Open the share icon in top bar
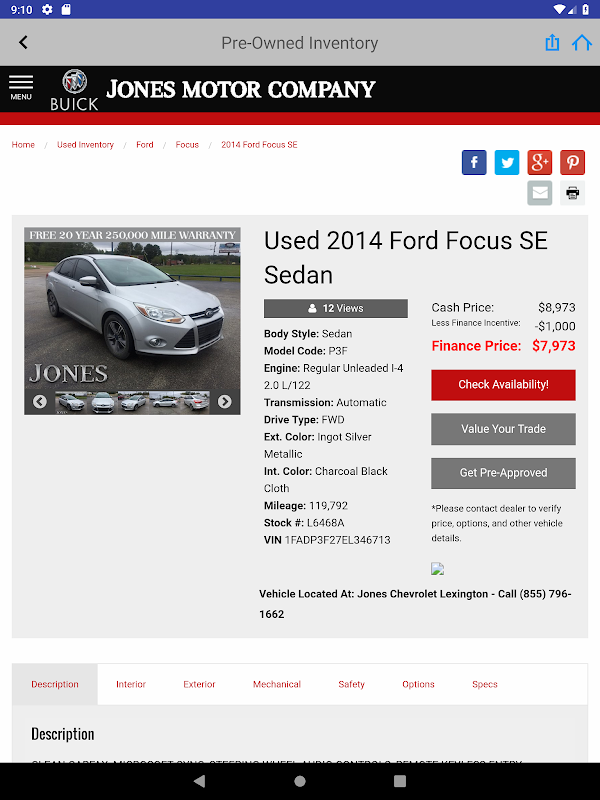Screen dimensions: 600x800 552,42
